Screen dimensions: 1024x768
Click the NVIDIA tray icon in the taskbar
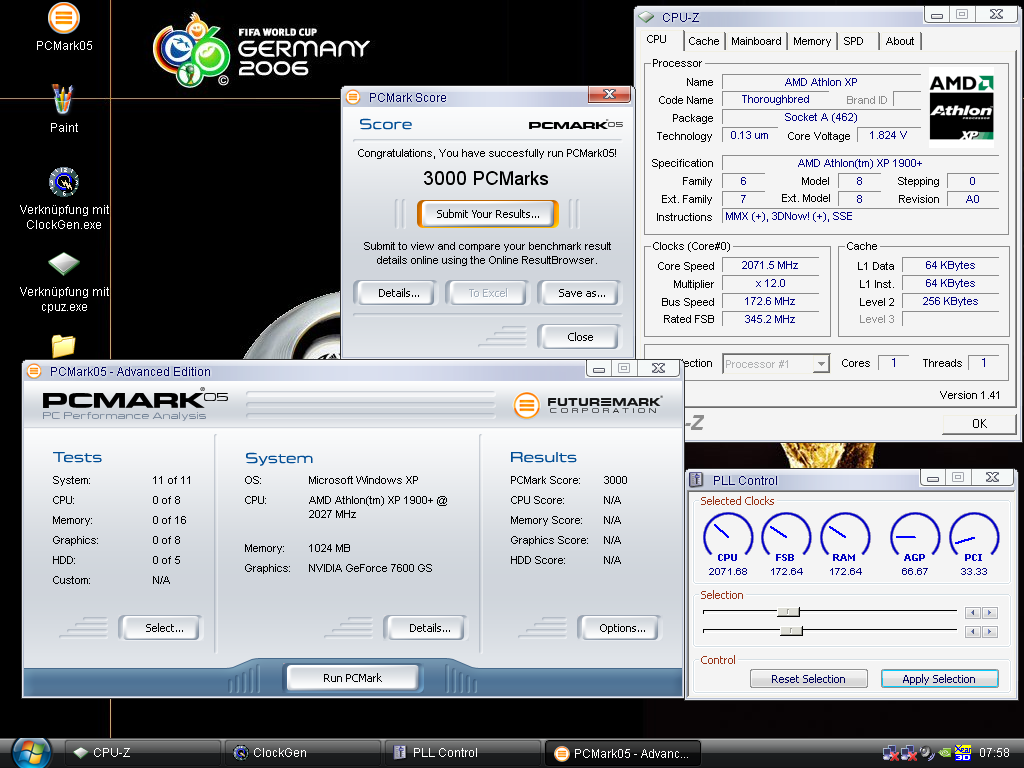point(944,753)
